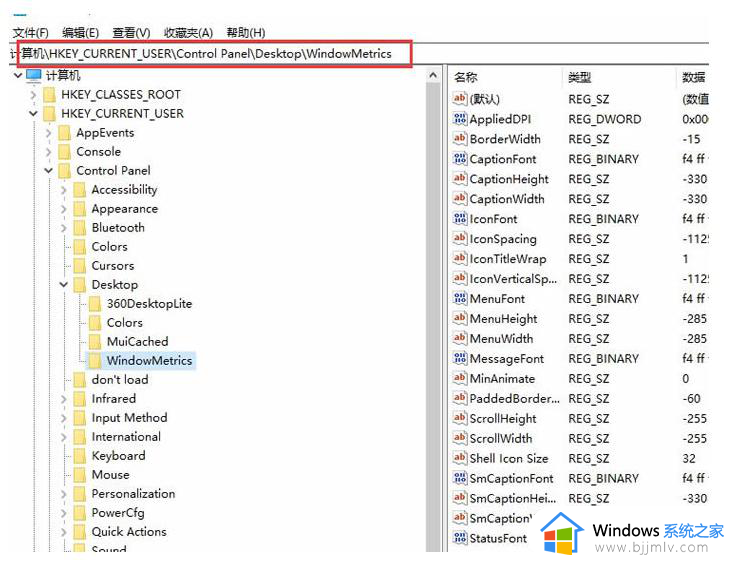Click the CaptionHeight string value icon
This screenshot has width=729, height=561.
click(460, 178)
